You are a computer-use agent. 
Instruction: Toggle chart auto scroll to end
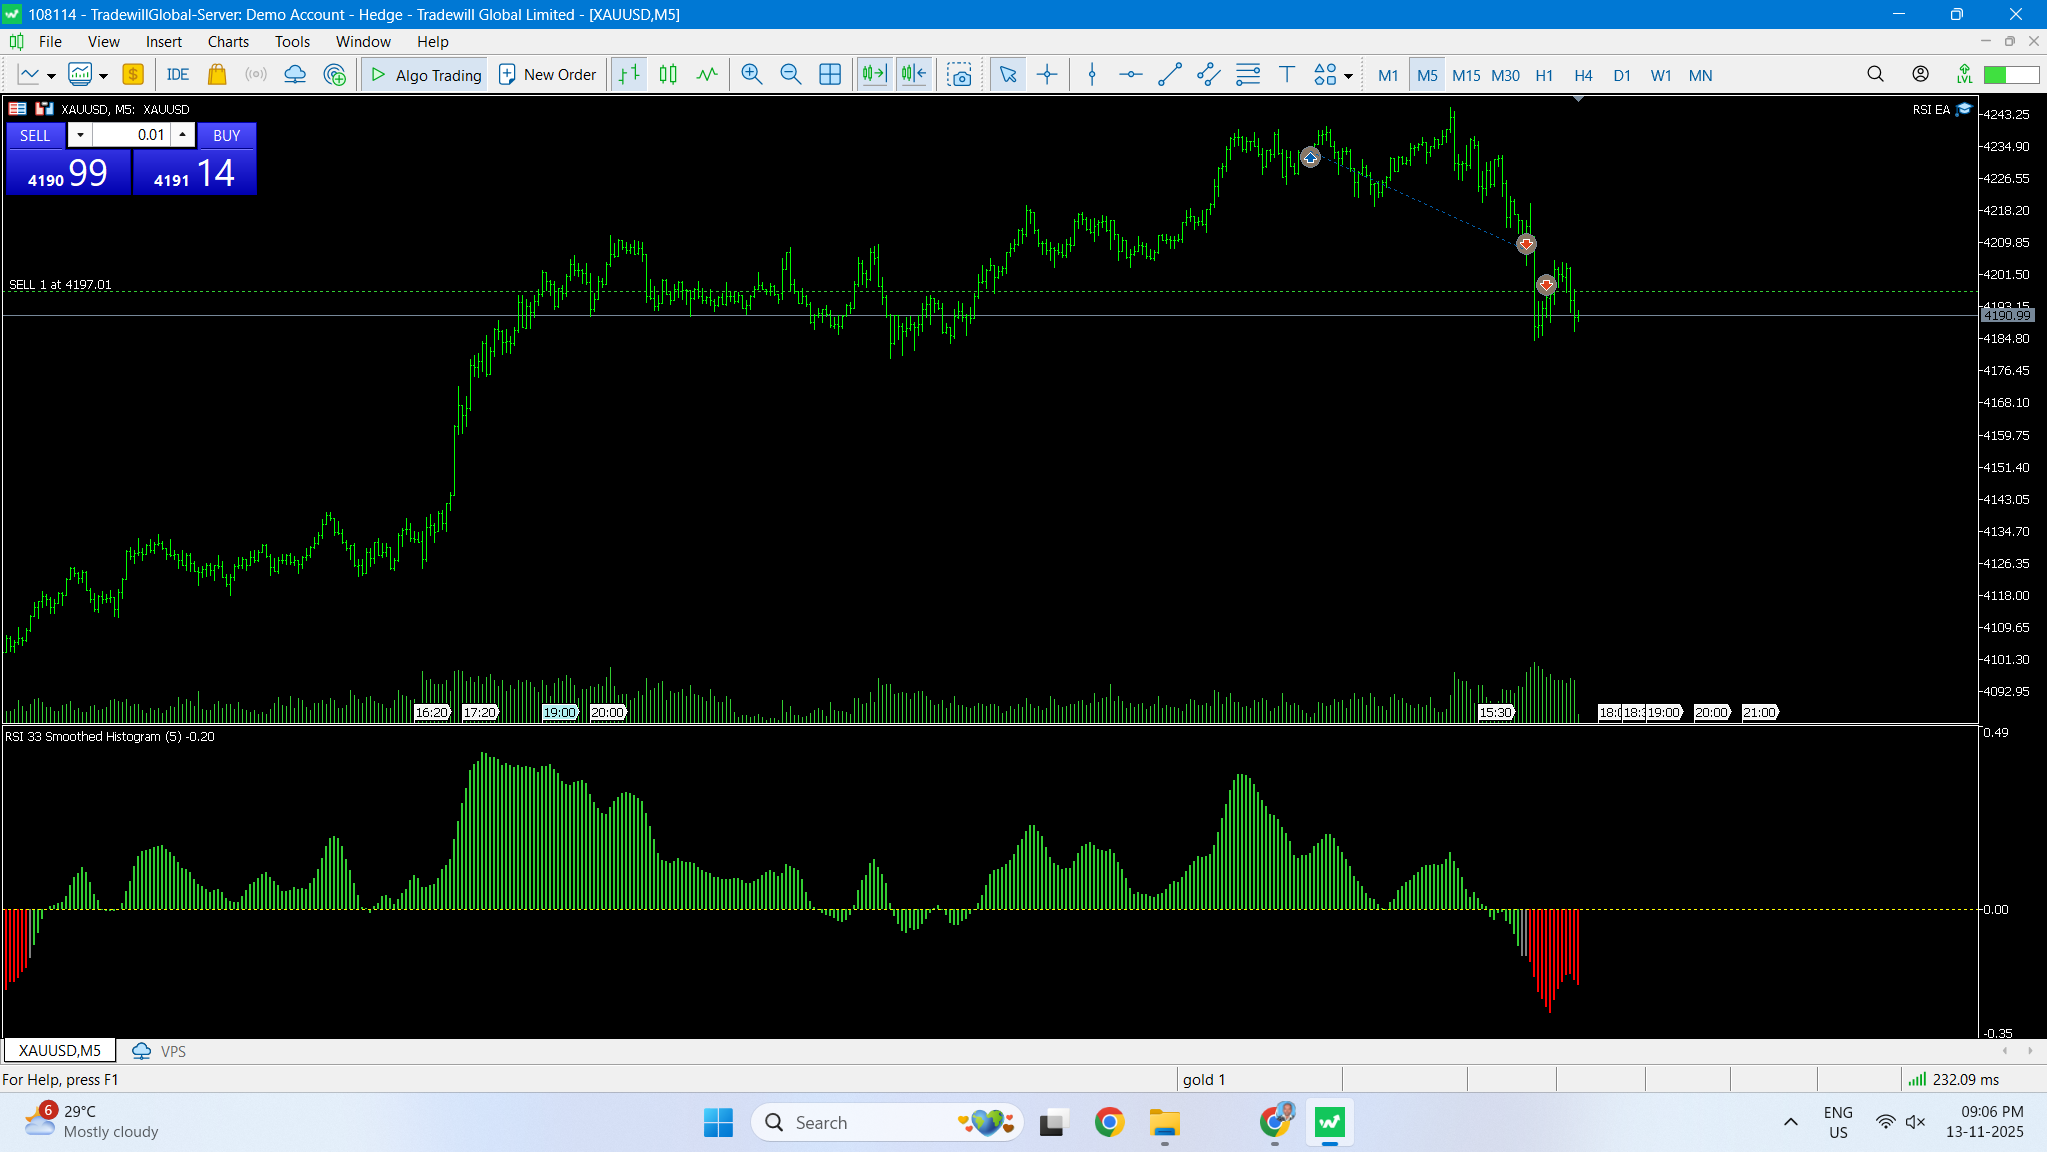(x=874, y=75)
